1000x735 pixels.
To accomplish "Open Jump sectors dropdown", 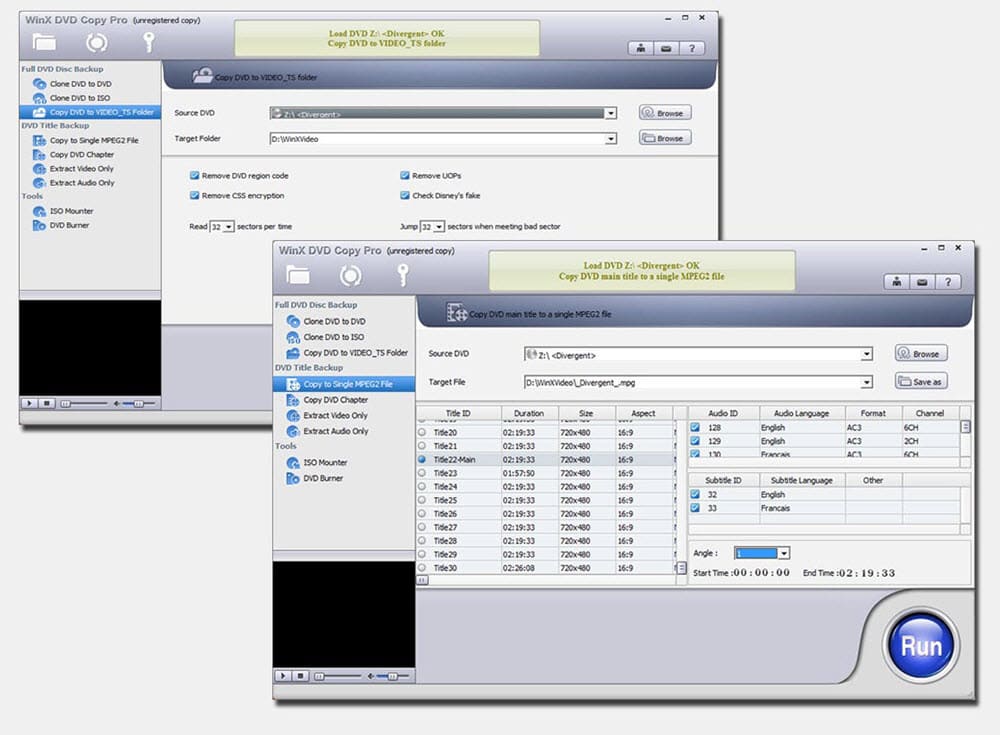I will click(x=438, y=226).
